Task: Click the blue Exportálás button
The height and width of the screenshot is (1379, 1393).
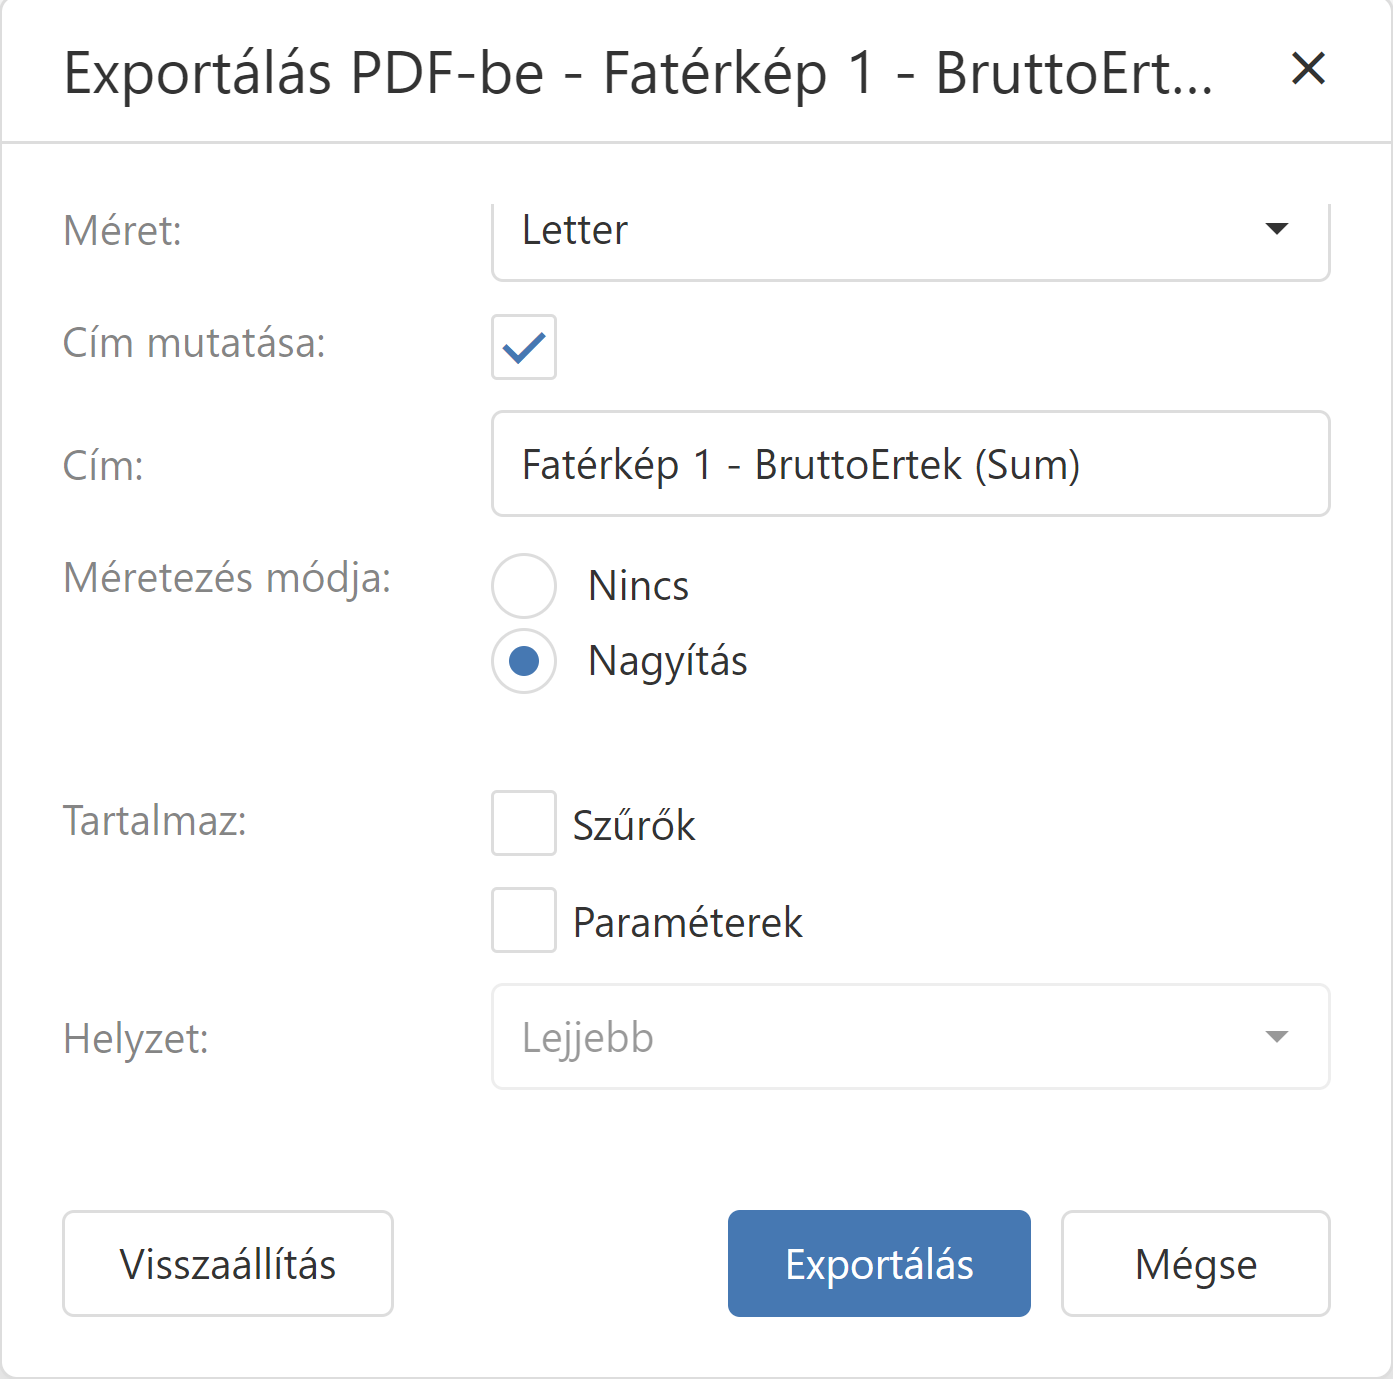Action: pyautogui.click(x=879, y=1264)
